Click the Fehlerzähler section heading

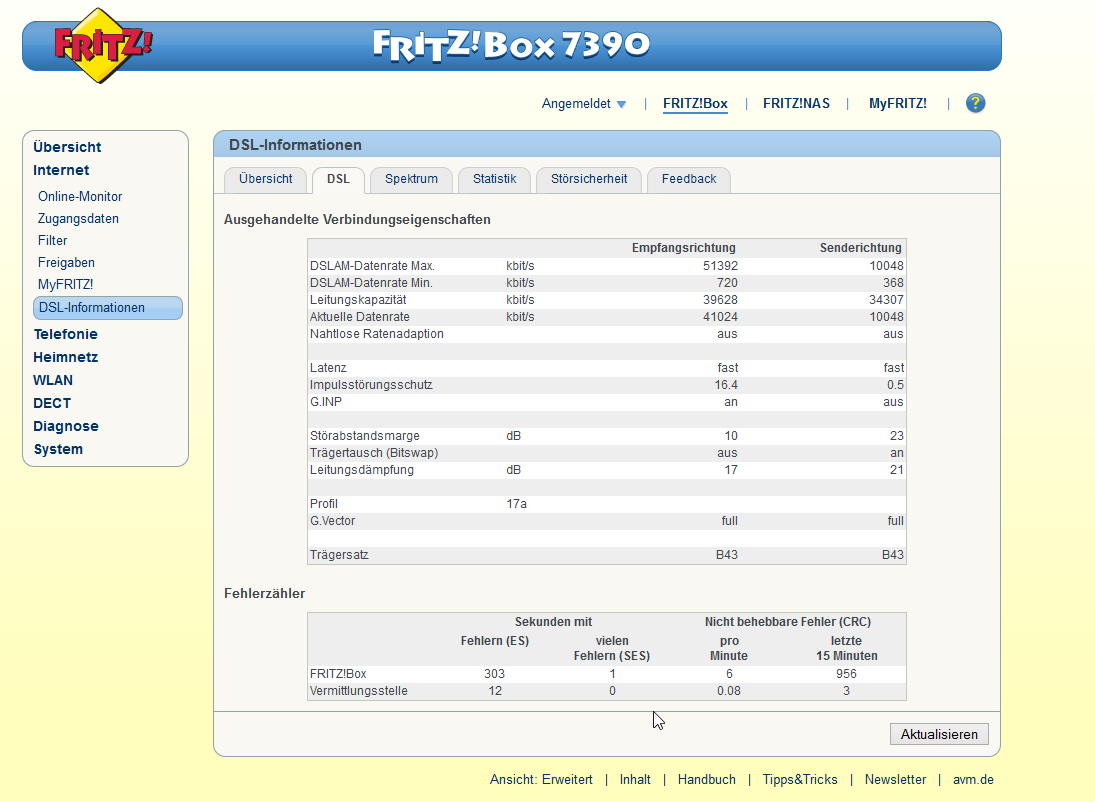pos(264,593)
